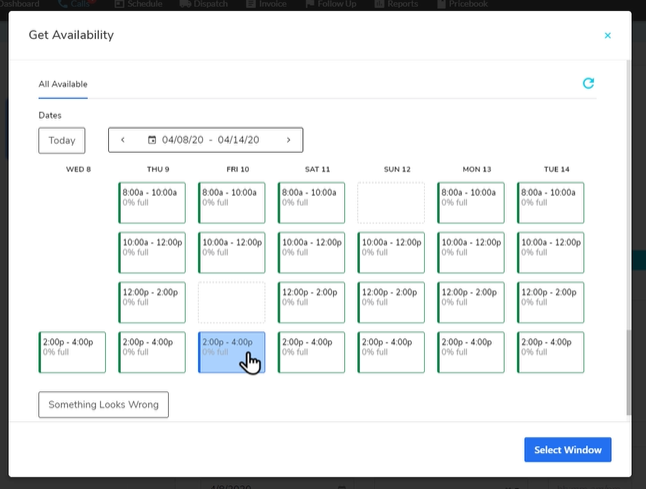Screen dimensions: 646x489
Task: Select Wednesday 2:00p - 4:00p slot
Action: [72, 352]
